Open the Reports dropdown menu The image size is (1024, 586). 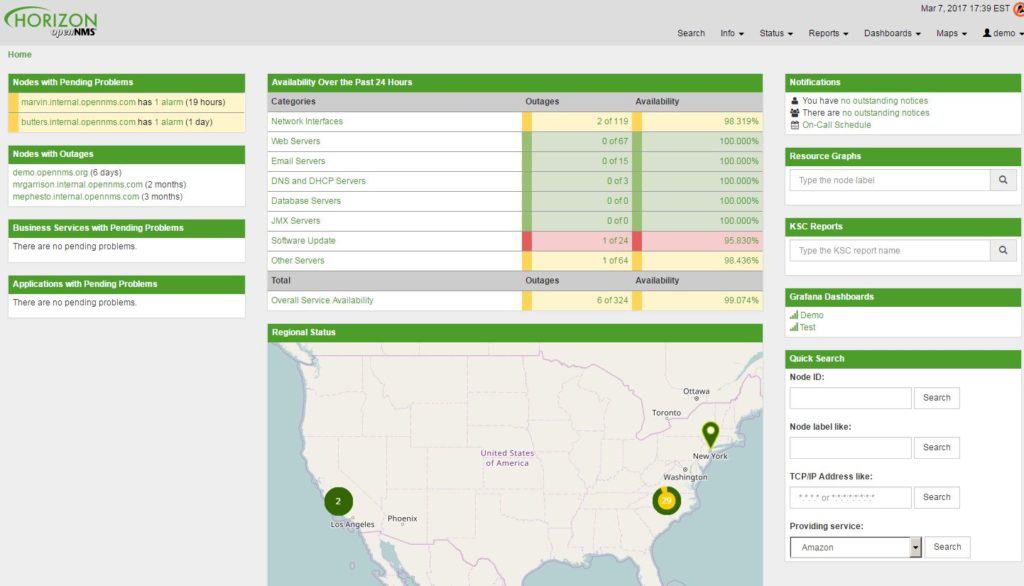tap(828, 33)
